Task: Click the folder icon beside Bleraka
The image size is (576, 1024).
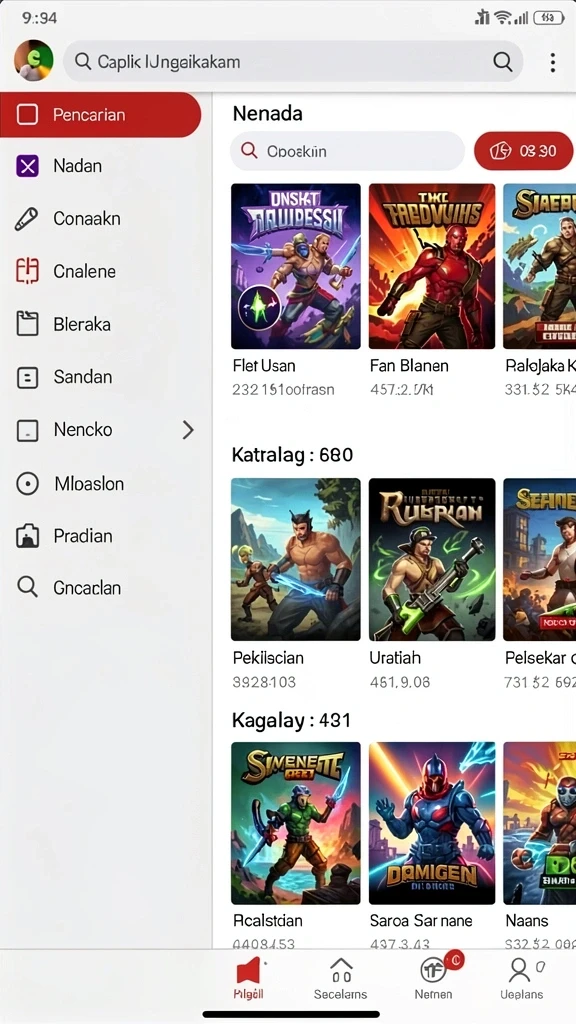Action: point(27,324)
